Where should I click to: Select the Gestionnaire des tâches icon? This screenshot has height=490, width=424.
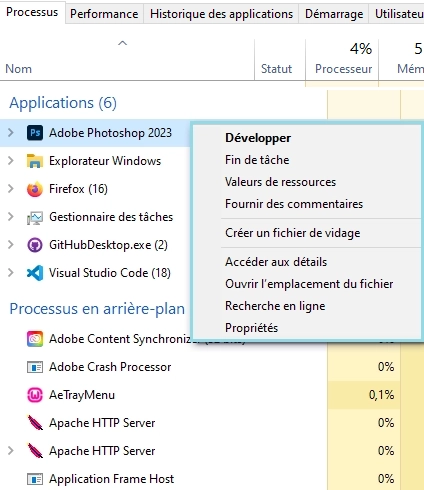(35, 217)
